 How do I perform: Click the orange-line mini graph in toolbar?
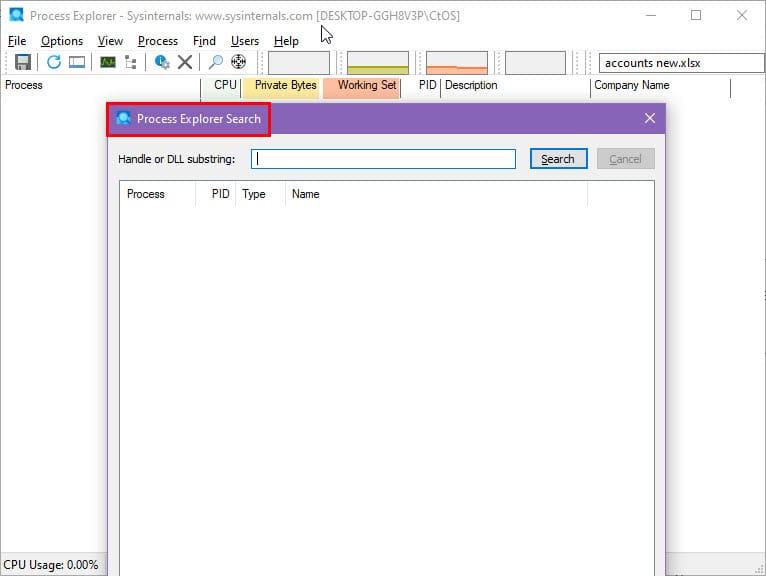(x=457, y=63)
